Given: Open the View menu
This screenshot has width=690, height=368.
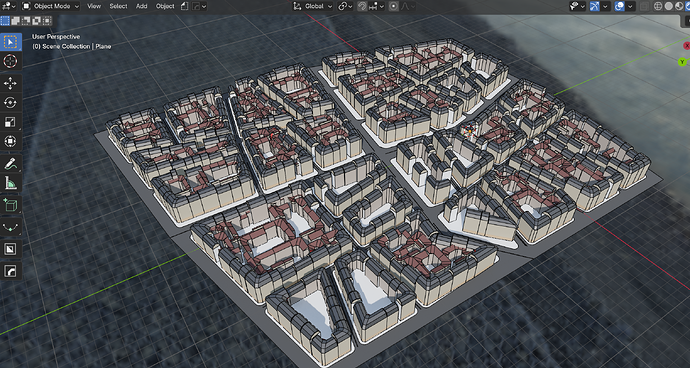Looking at the screenshot, I should click(94, 6).
